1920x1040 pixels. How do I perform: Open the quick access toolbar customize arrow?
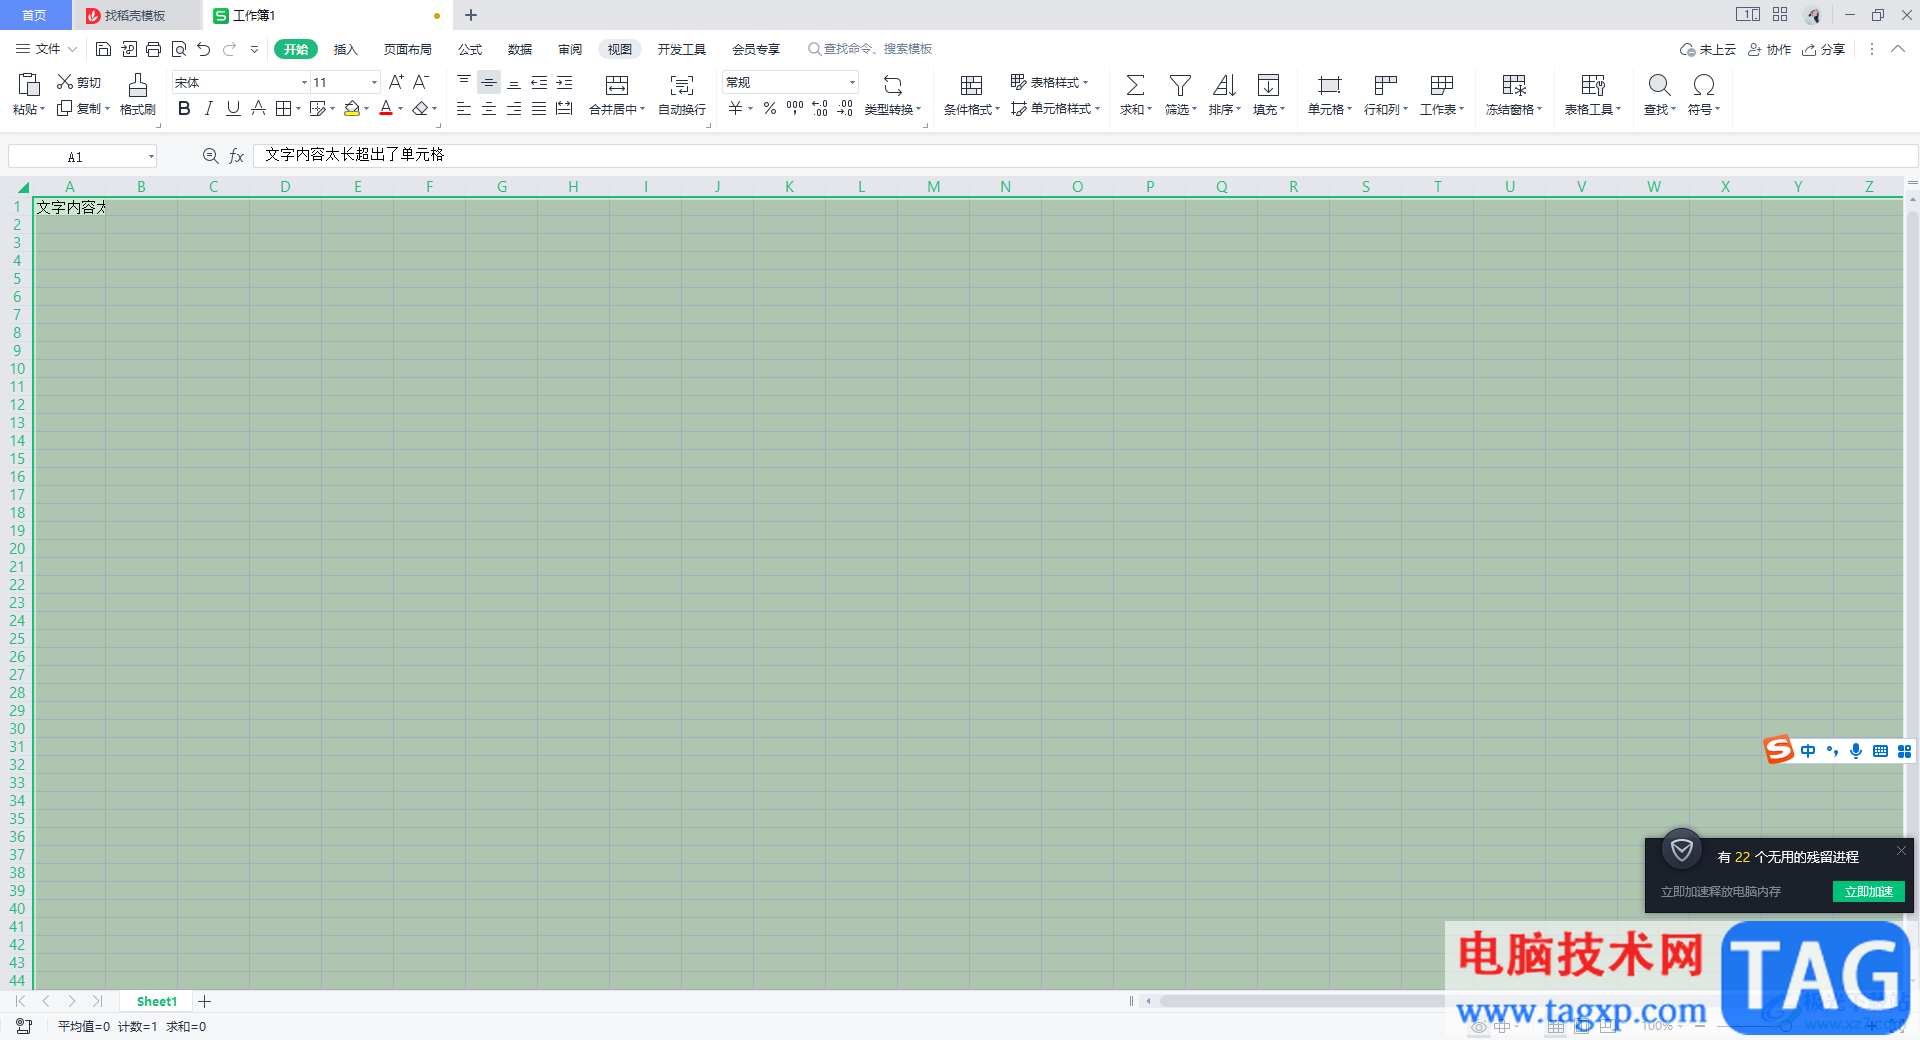coord(254,49)
